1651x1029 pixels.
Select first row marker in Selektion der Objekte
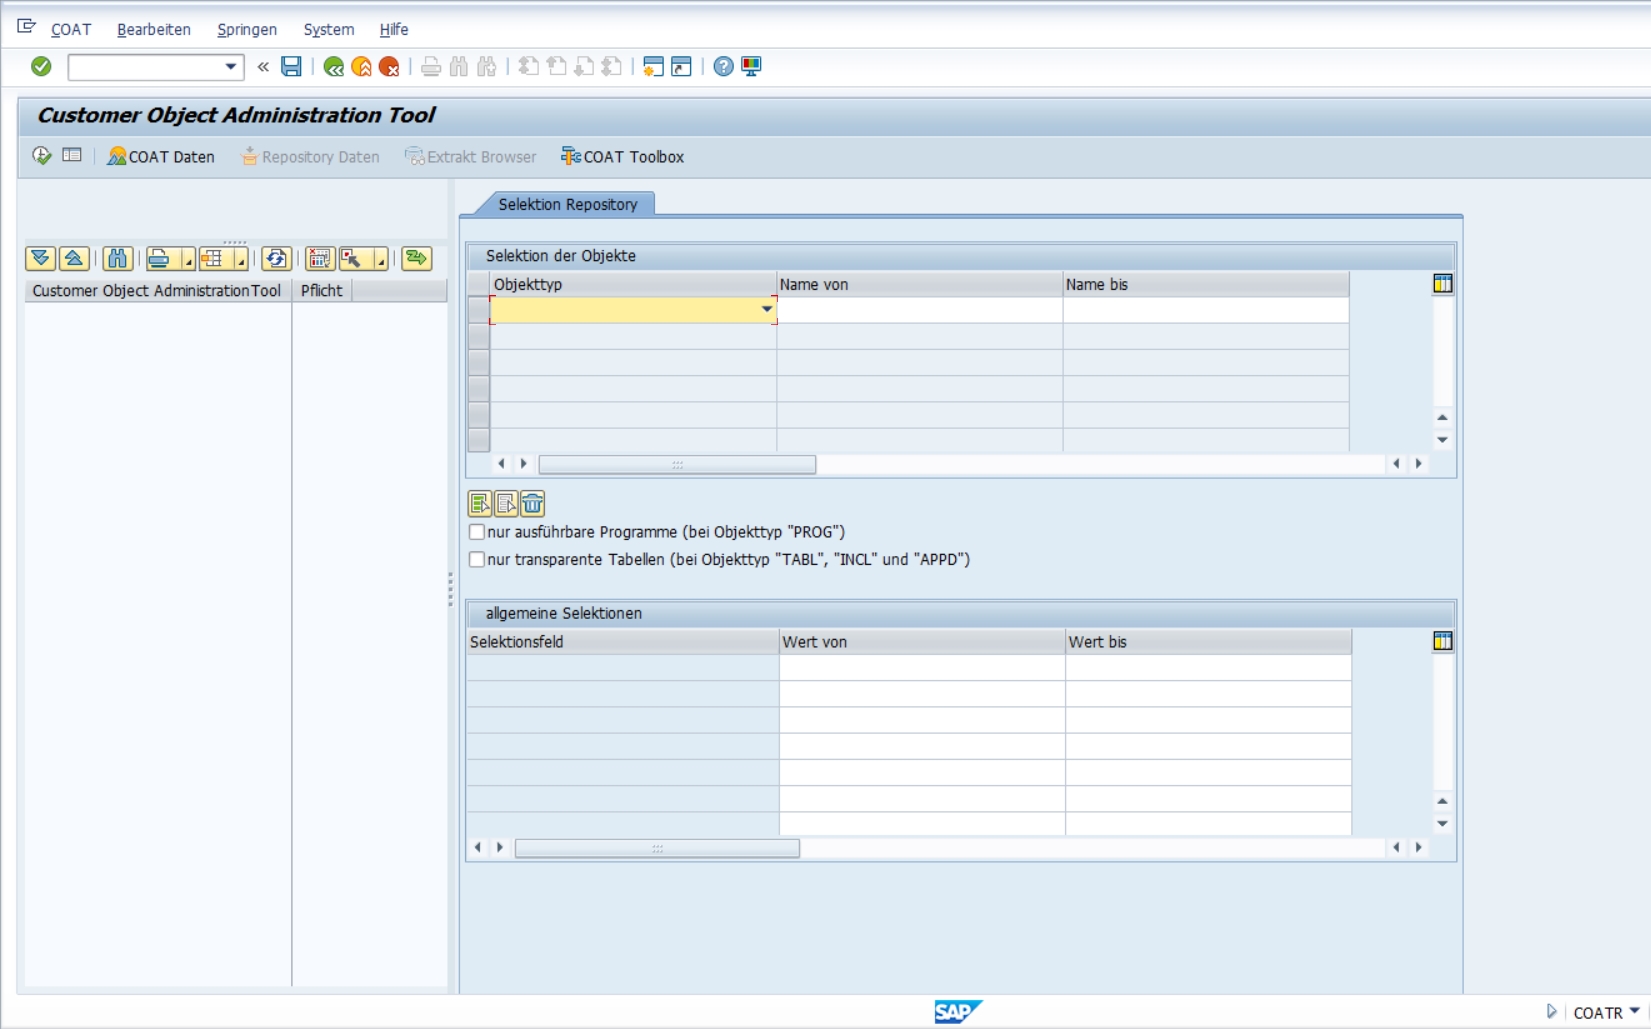(x=479, y=310)
